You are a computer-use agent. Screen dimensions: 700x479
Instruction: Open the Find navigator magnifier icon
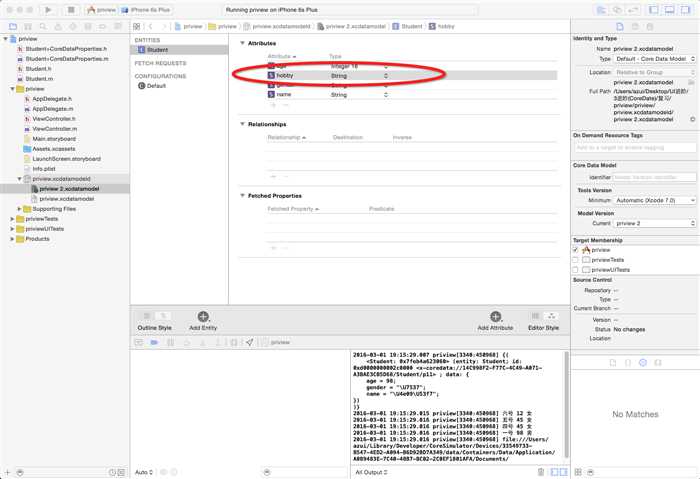[x=43, y=27]
